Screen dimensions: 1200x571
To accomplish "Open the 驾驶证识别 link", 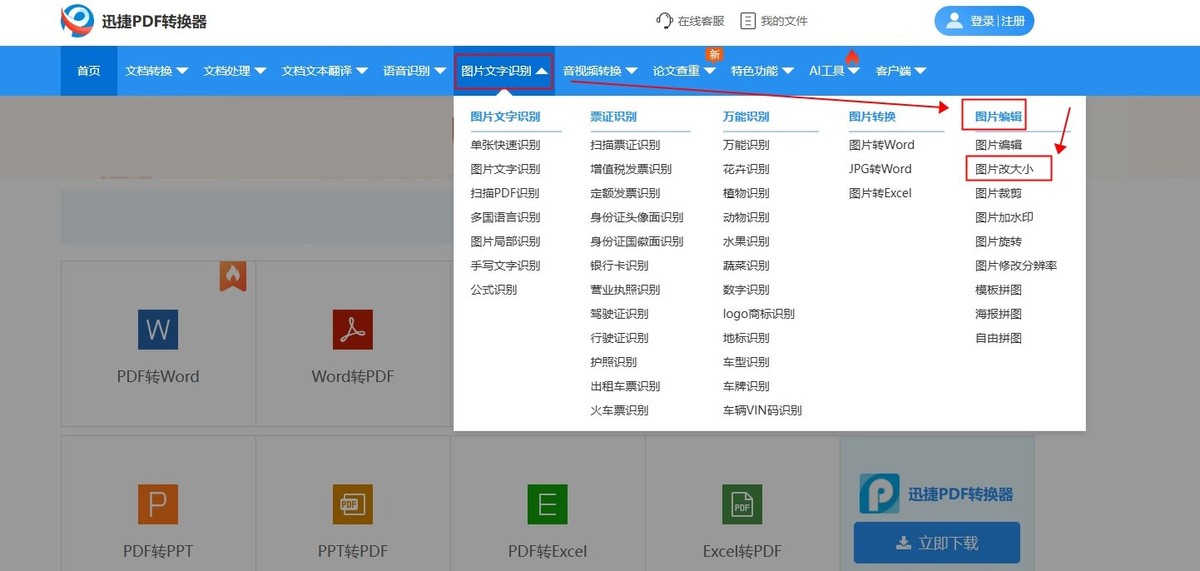I will [619, 313].
